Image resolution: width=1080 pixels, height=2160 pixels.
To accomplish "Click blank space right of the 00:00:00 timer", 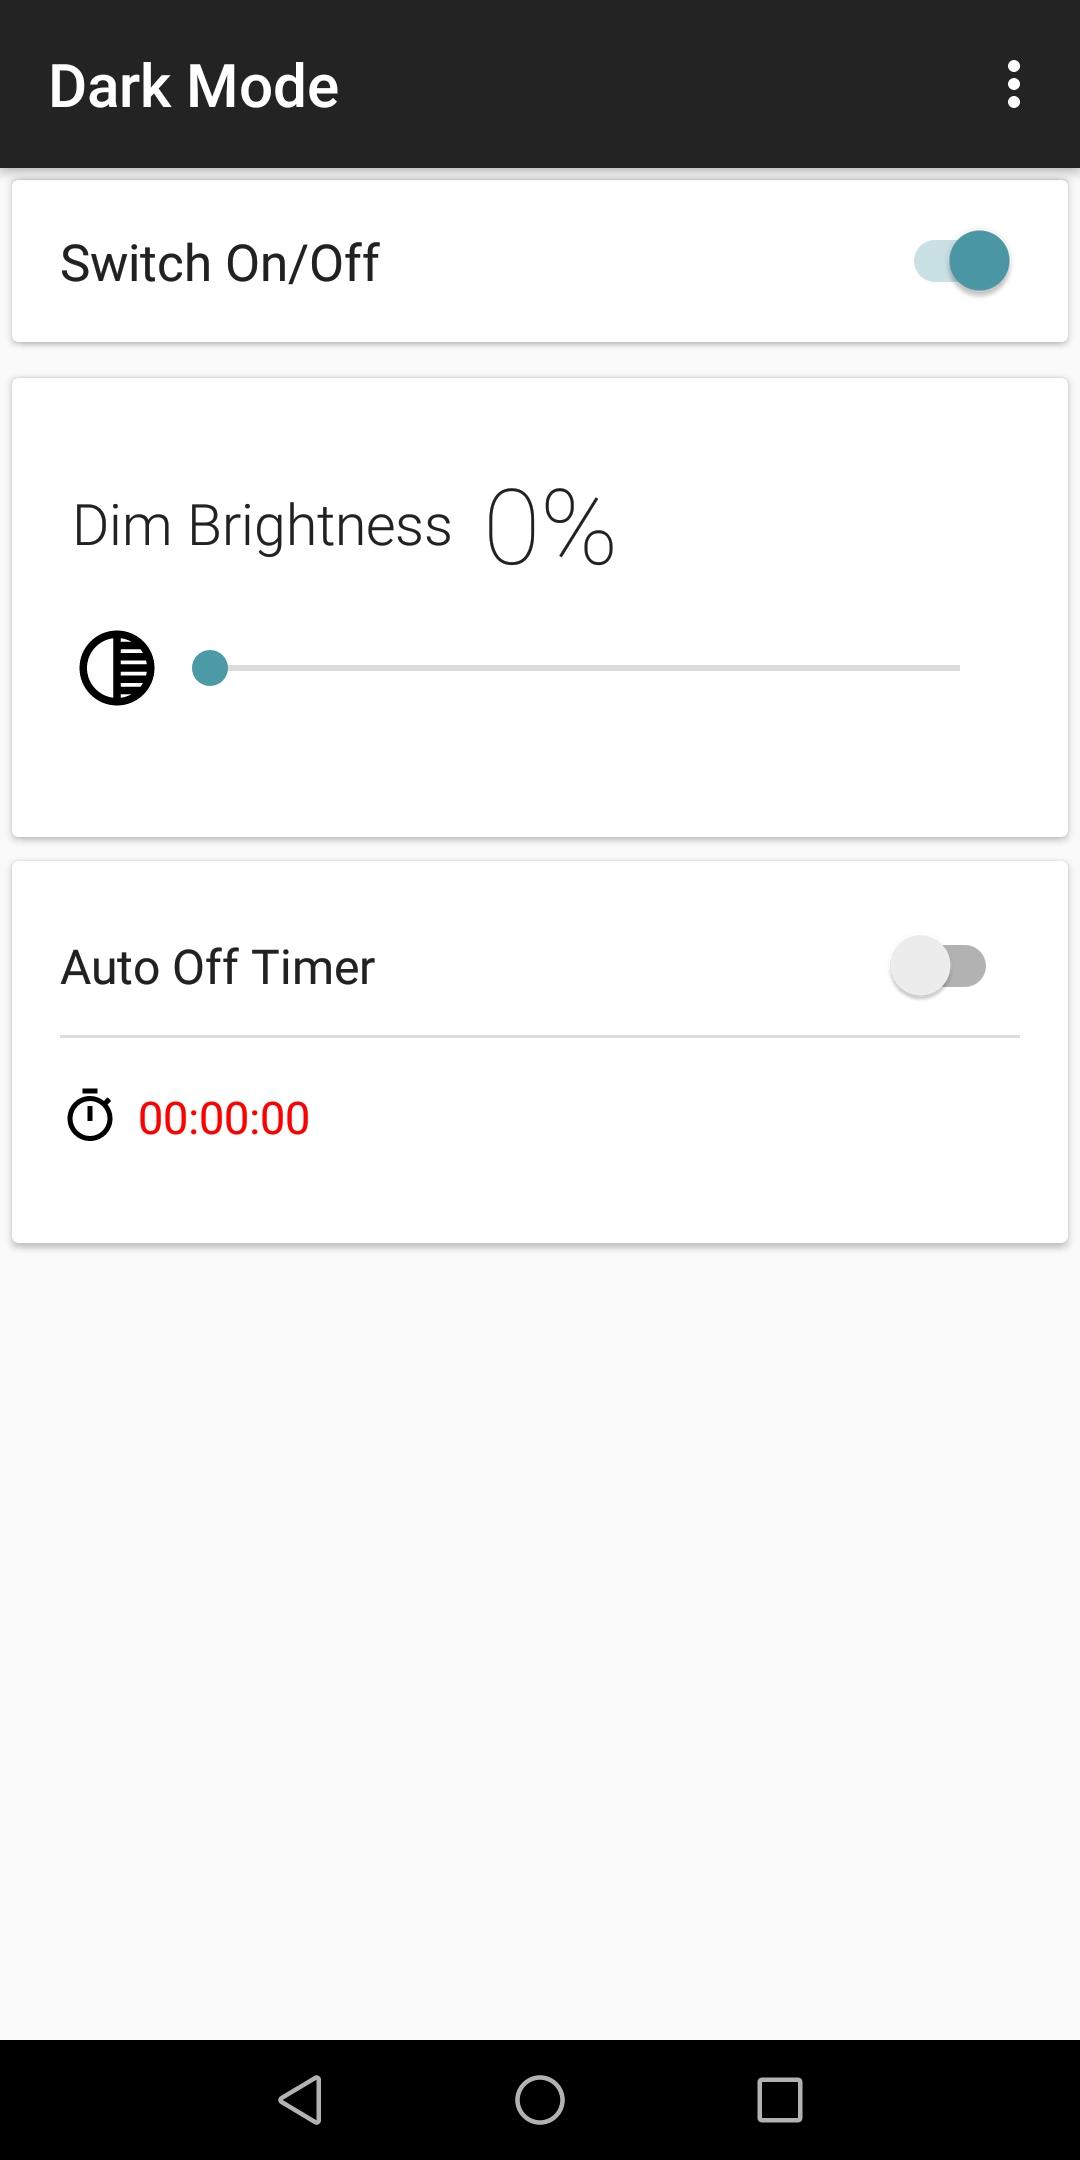I will click(x=680, y=1118).
